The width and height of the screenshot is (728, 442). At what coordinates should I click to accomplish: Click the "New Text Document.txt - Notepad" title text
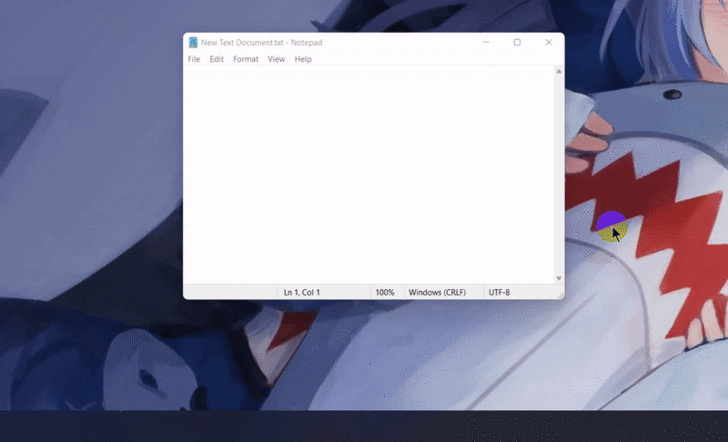click(261, 42)
